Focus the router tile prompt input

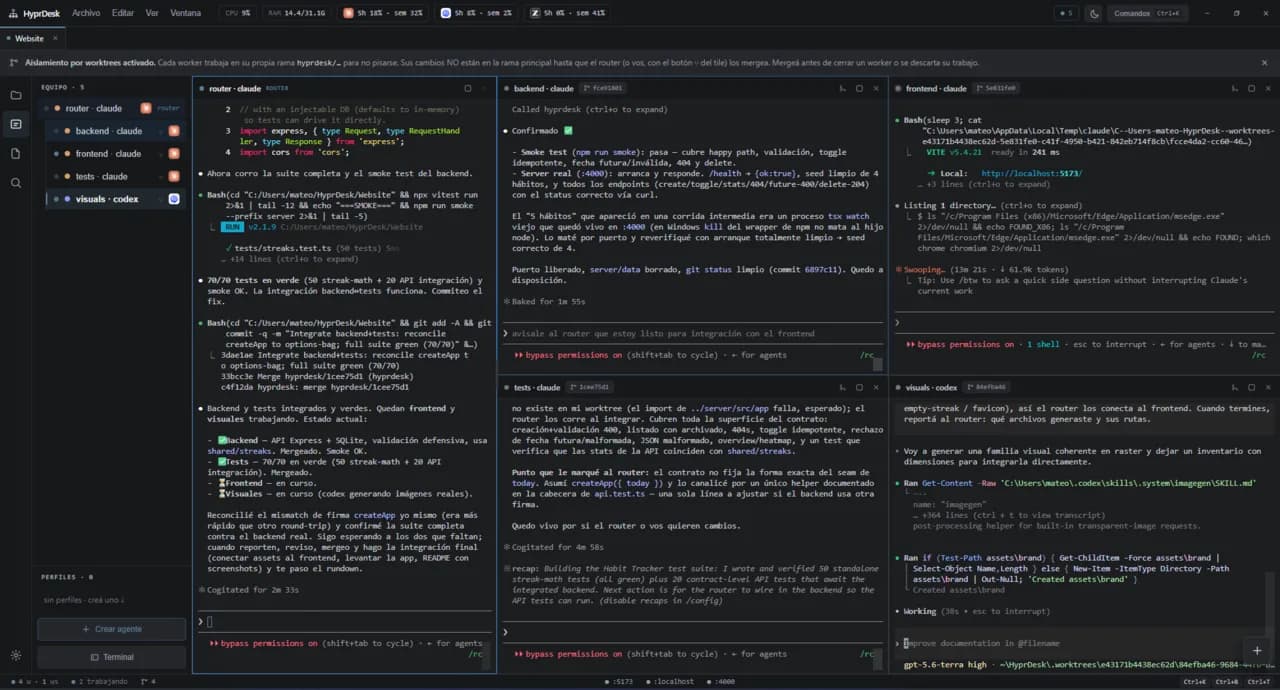pyautogui.click(x=345, y=621)
